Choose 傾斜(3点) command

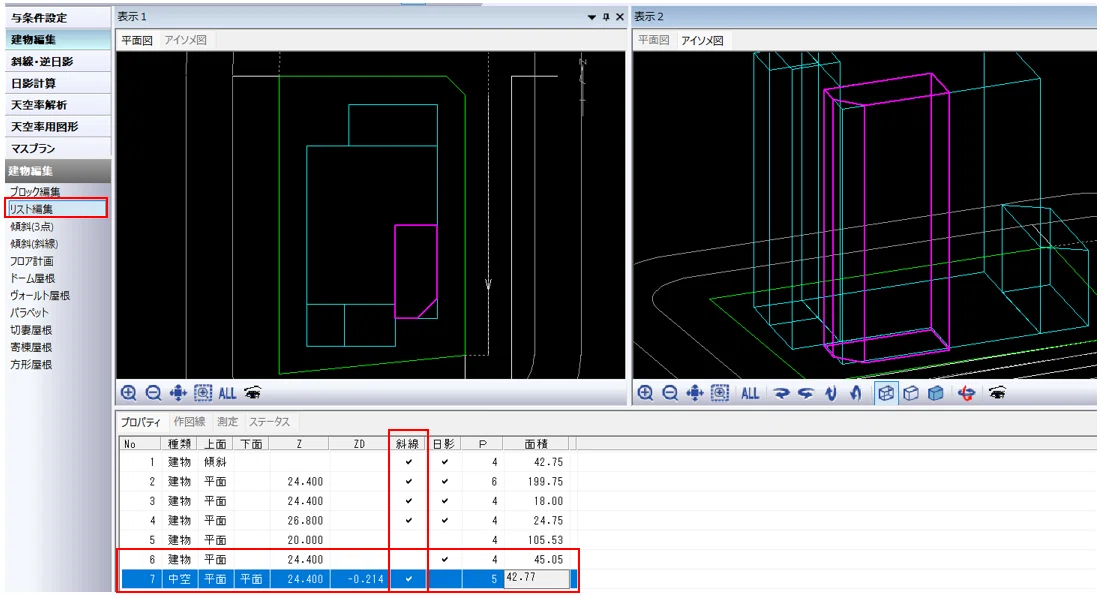(32, 227)
